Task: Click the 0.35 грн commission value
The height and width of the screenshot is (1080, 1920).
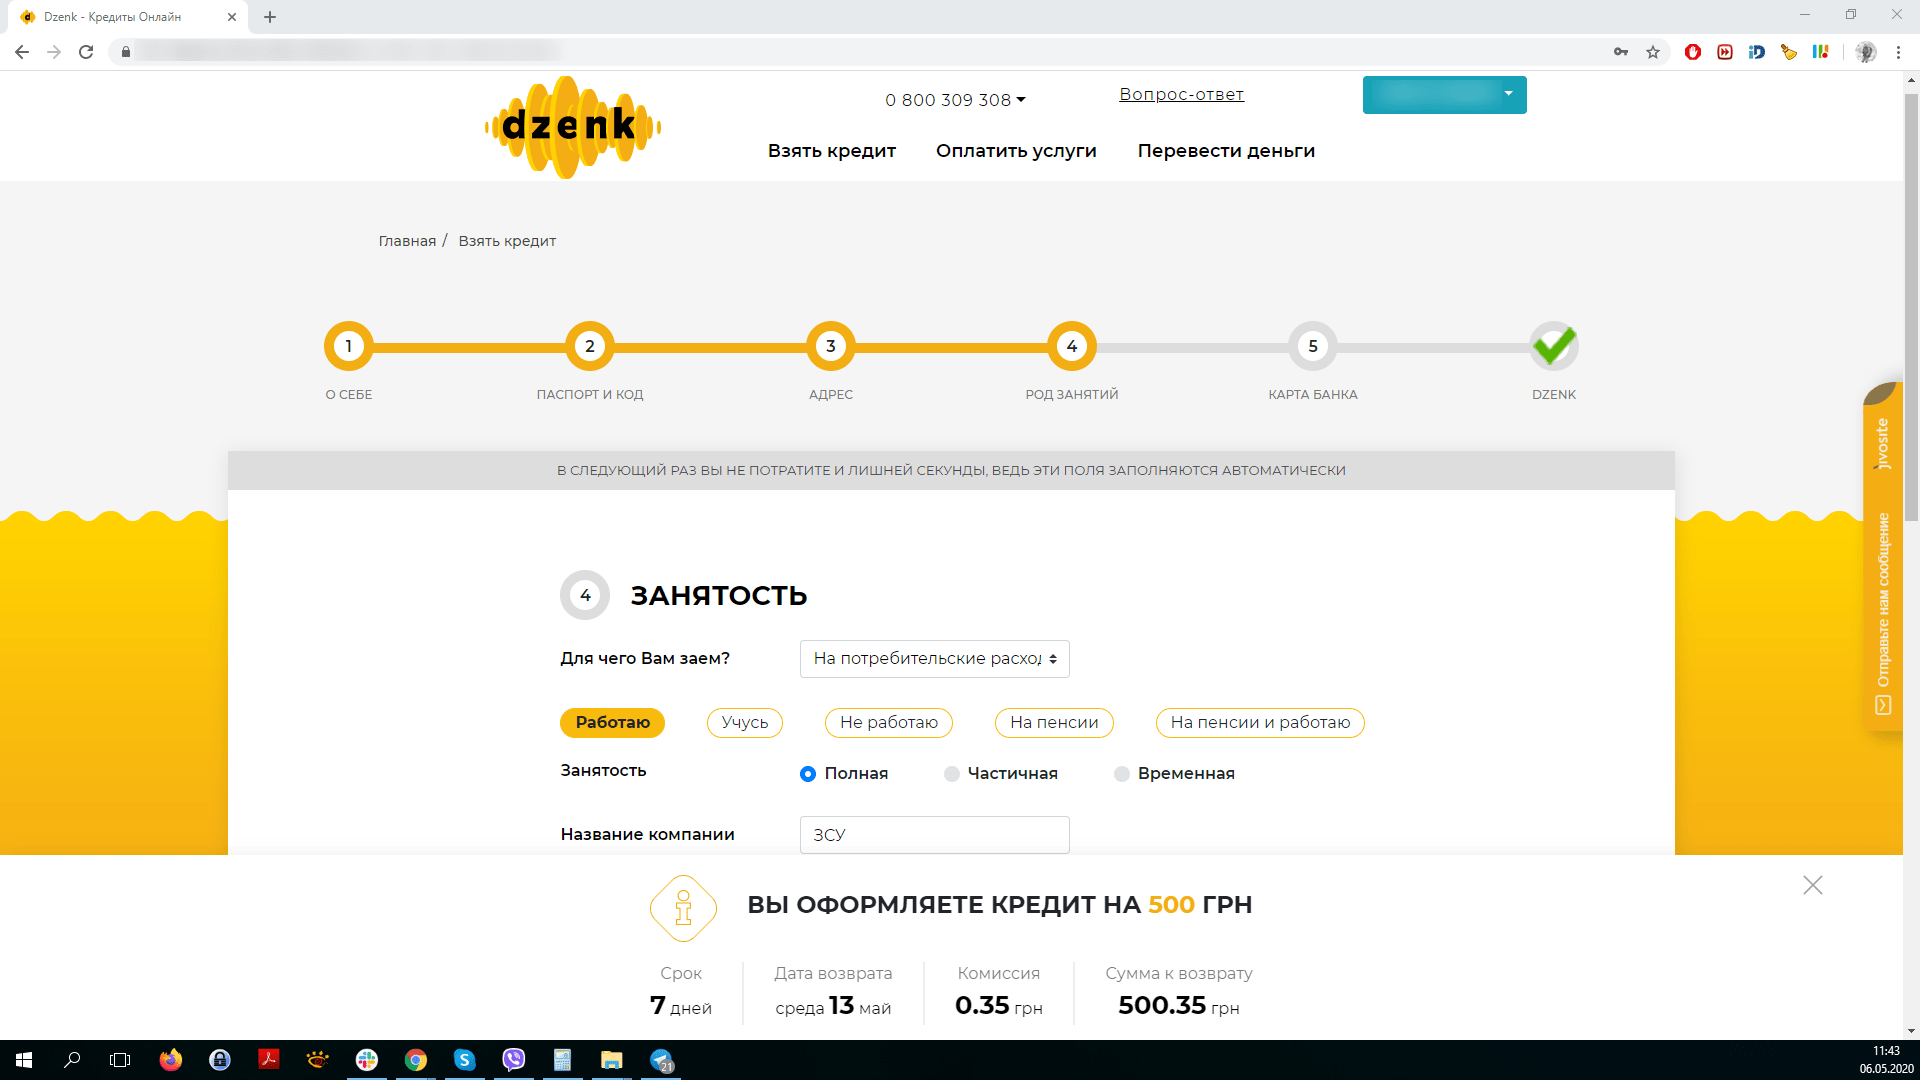Action: tap(999, 1006)
